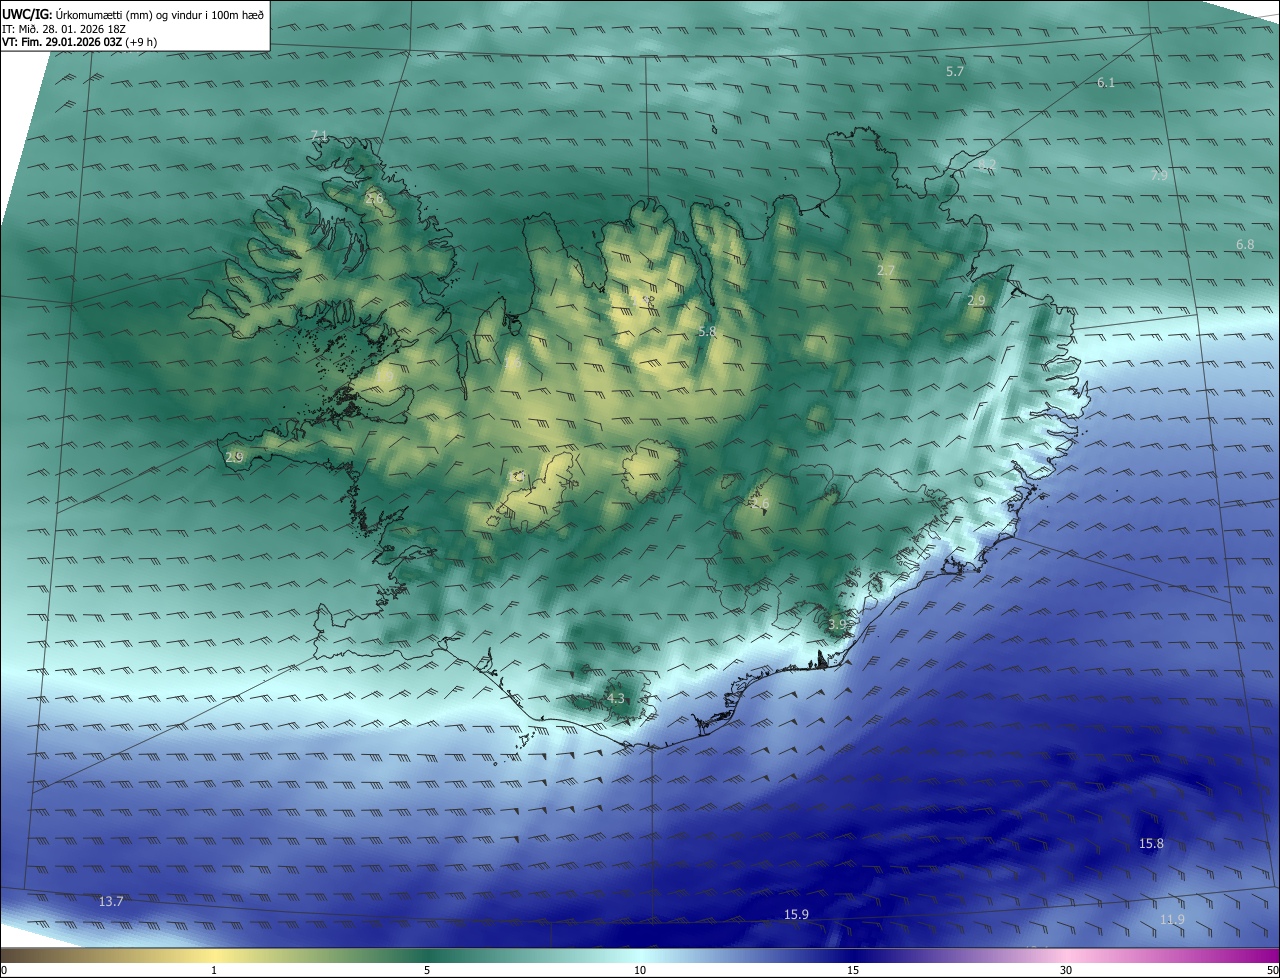Viewport: 1280px width, 978px height.
Task: Click the valid time line 'VT: Fim. 29.01.2026 03Z'
Action: coord(62,42)
